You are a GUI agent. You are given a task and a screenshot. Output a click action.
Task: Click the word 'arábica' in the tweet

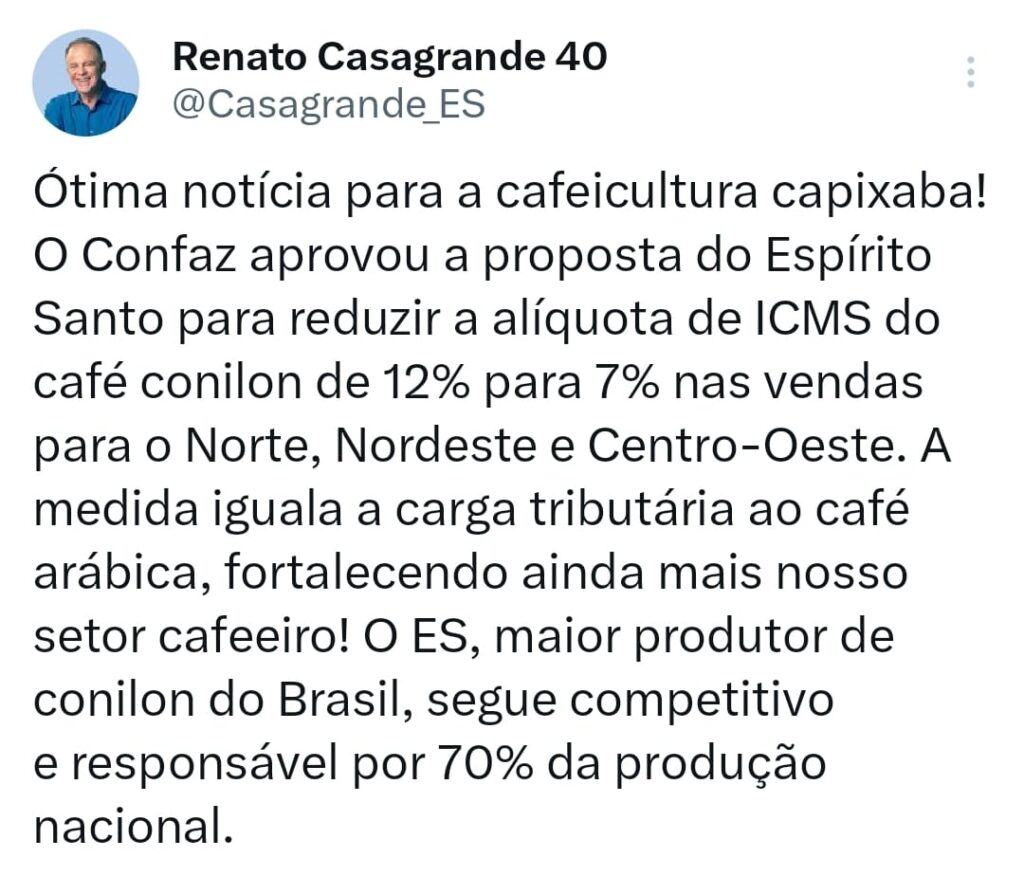122,573
